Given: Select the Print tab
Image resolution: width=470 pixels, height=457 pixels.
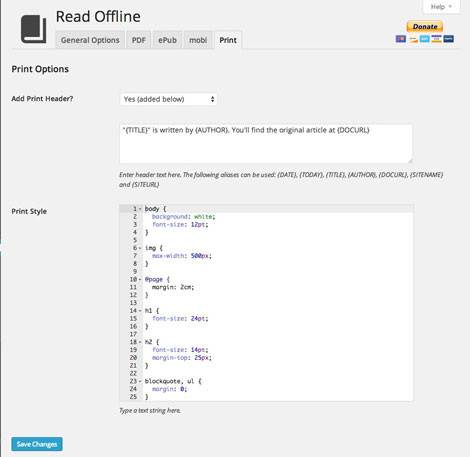Looking at the screenshot, I should [x=228, y=40].
